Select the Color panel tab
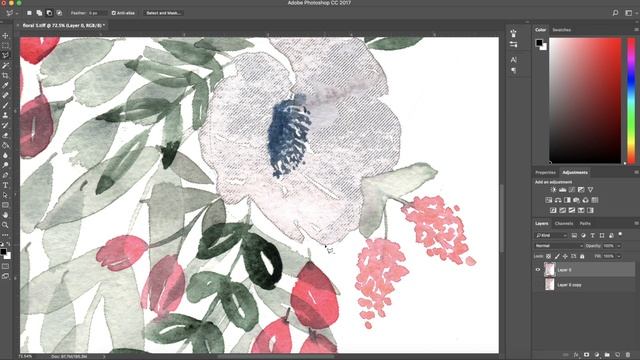 click(x=540, y=30)
